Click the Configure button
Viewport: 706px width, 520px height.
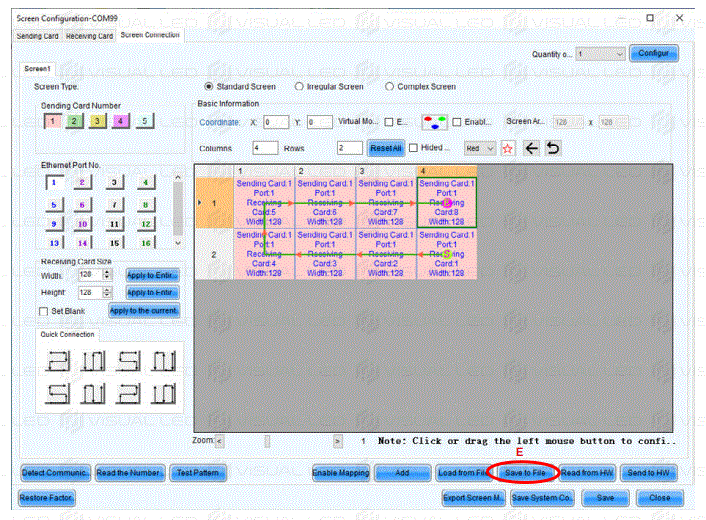click(654, 53)
